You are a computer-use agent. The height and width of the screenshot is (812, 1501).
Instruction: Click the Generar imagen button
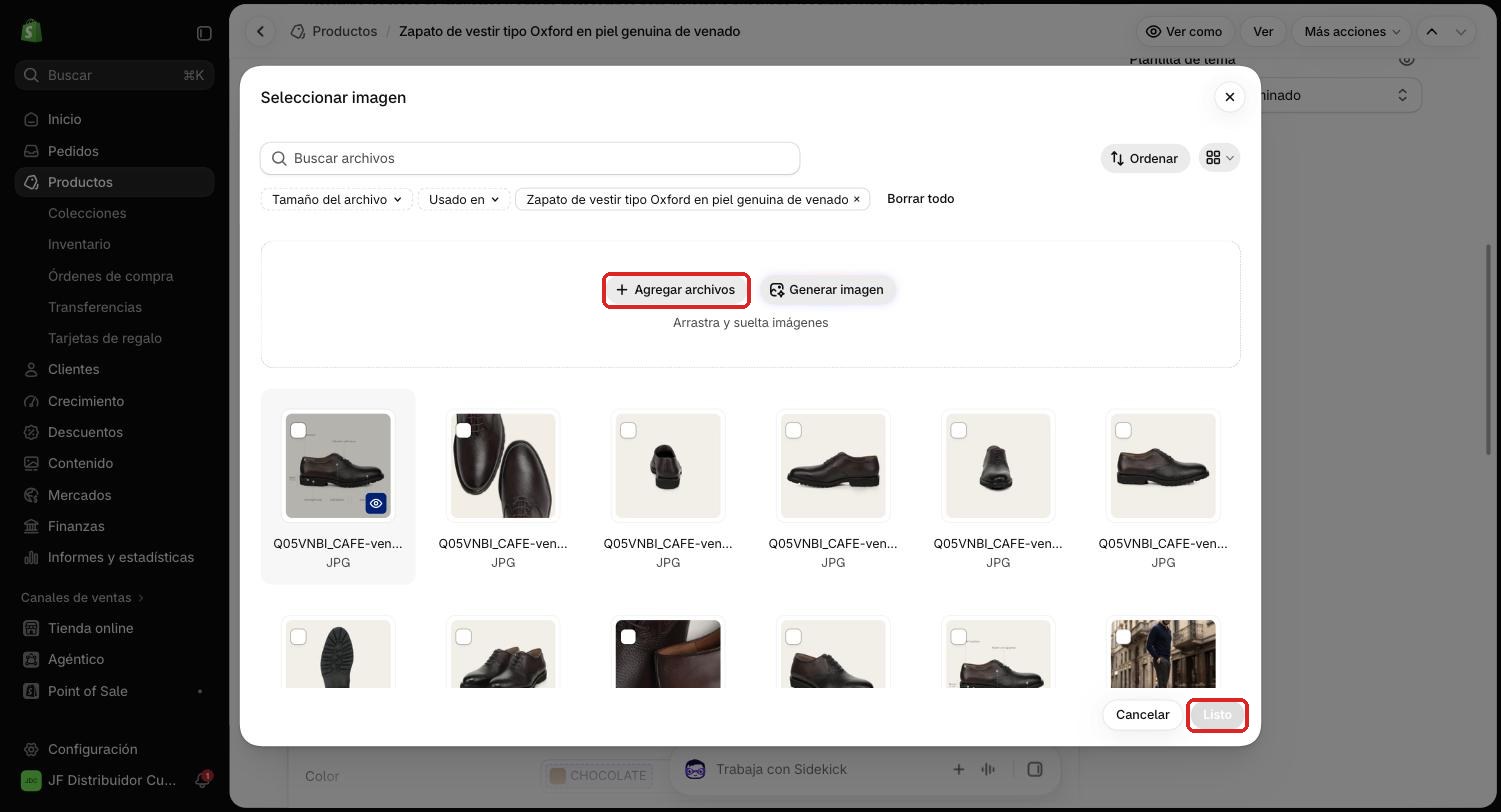pos(827,290)
